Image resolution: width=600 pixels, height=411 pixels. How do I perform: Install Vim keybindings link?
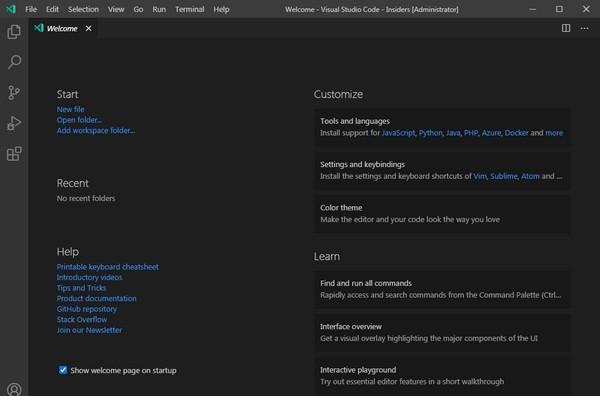click(480, 176)
